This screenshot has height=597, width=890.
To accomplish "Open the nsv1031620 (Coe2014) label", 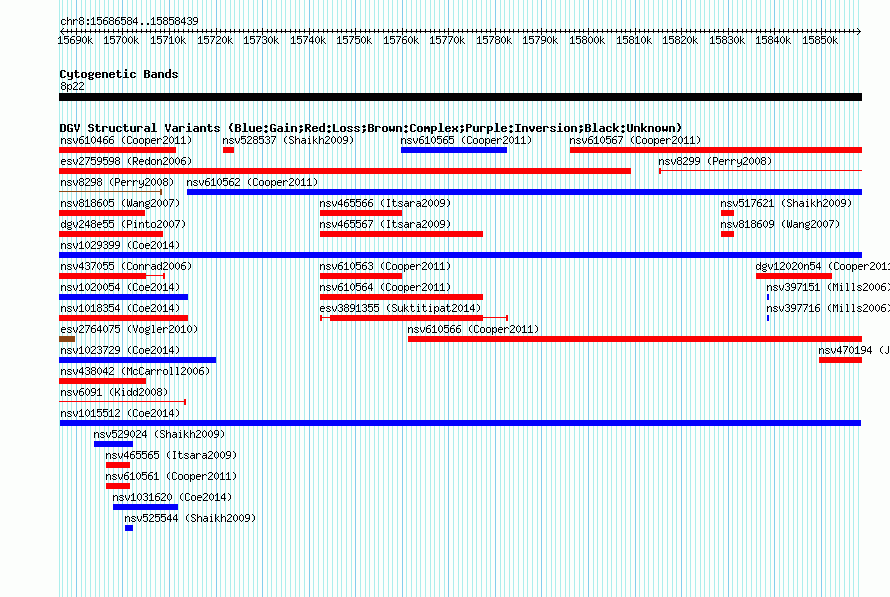I will tap(172, 497).
